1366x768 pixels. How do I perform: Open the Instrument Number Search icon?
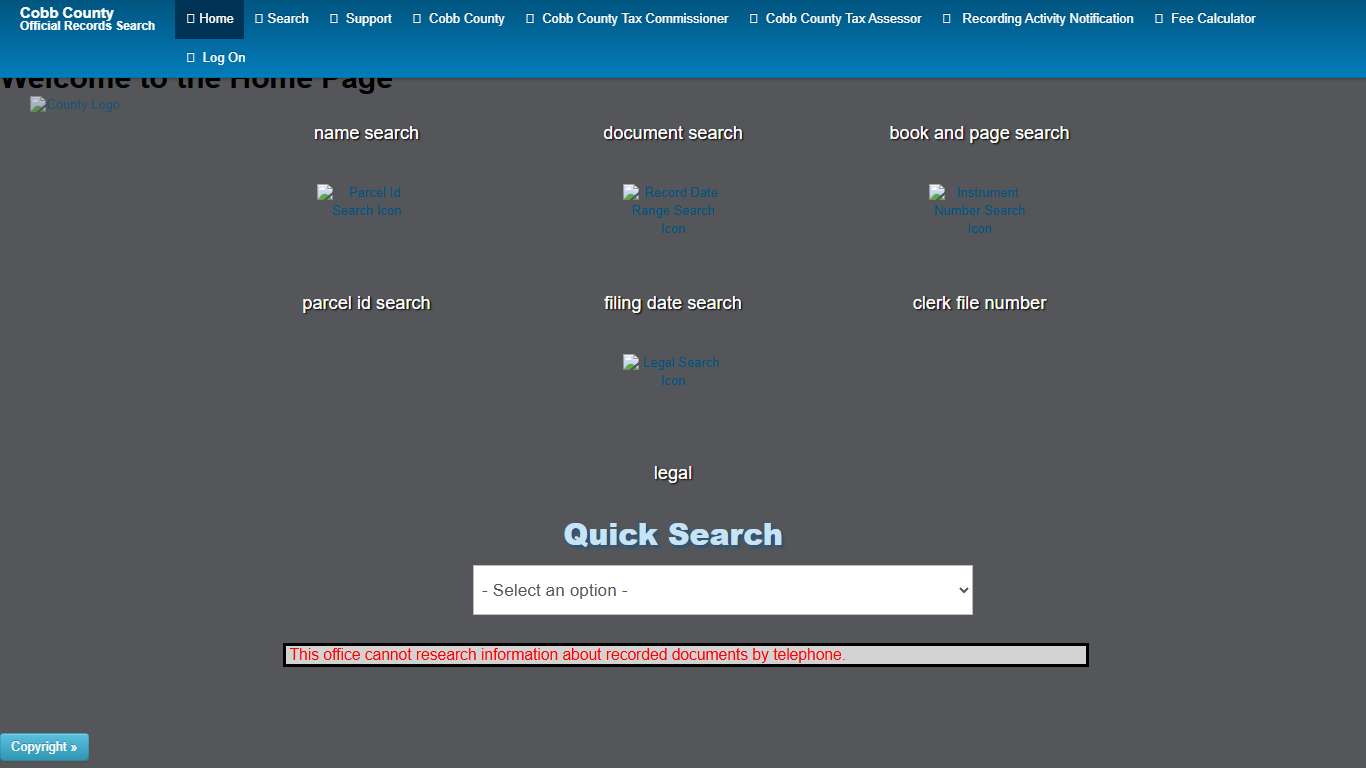(x=978, y=210)
